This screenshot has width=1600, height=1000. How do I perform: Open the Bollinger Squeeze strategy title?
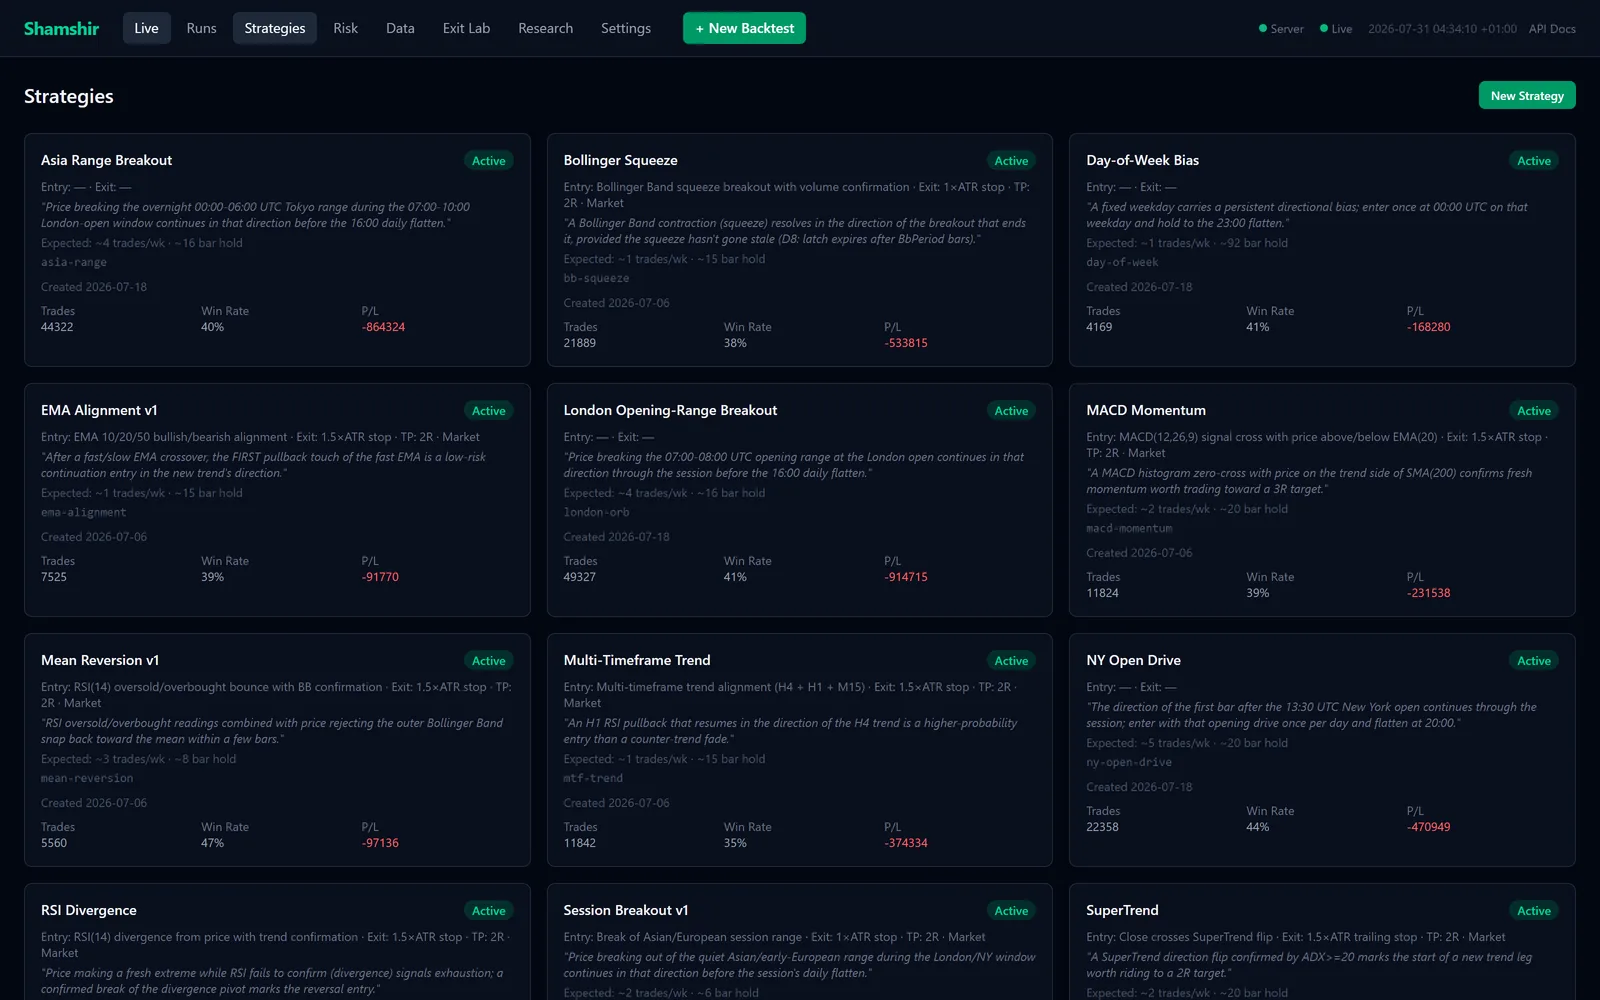coord(620,160)
